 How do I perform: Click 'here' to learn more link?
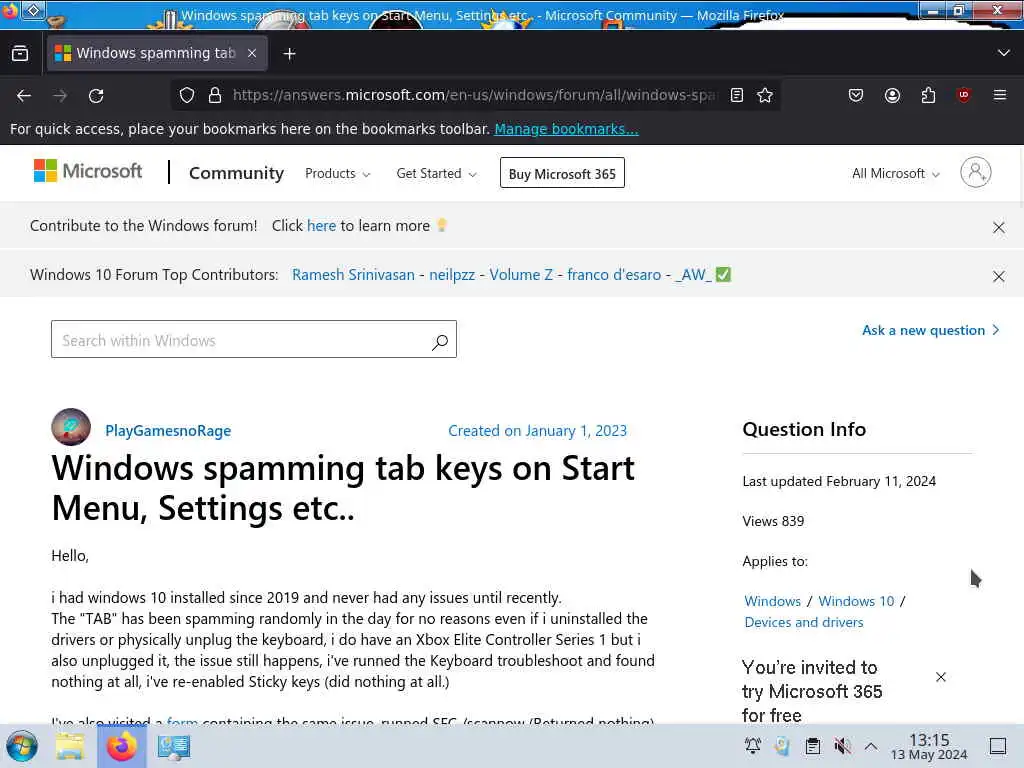[x=321, y=226]
